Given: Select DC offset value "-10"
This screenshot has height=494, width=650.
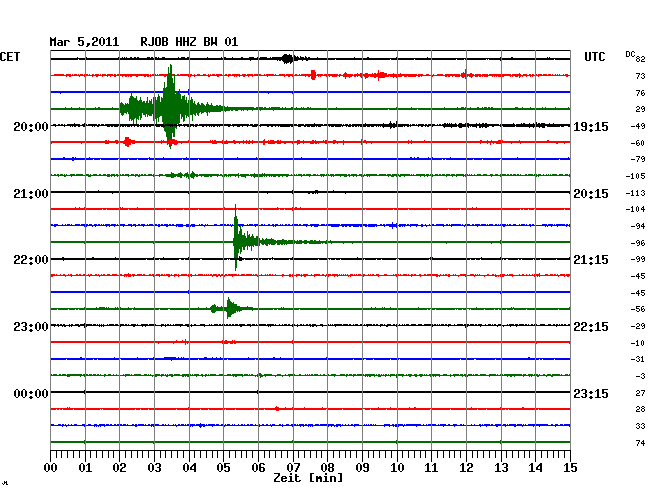Looking at the screenshot, I should tap(638, 343).
